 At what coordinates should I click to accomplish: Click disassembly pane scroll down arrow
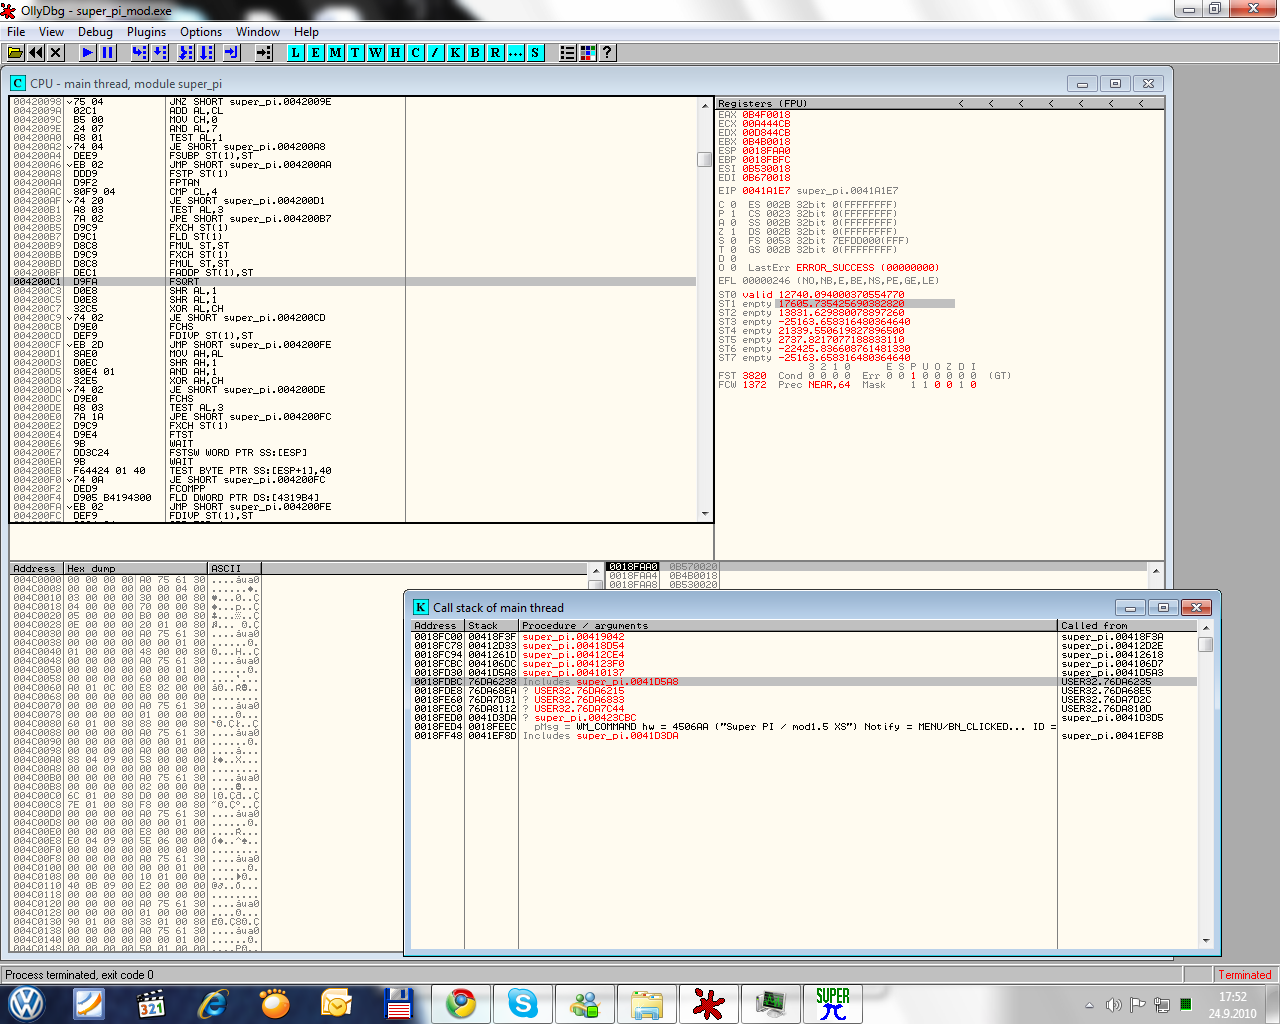[x=705, y=514]
